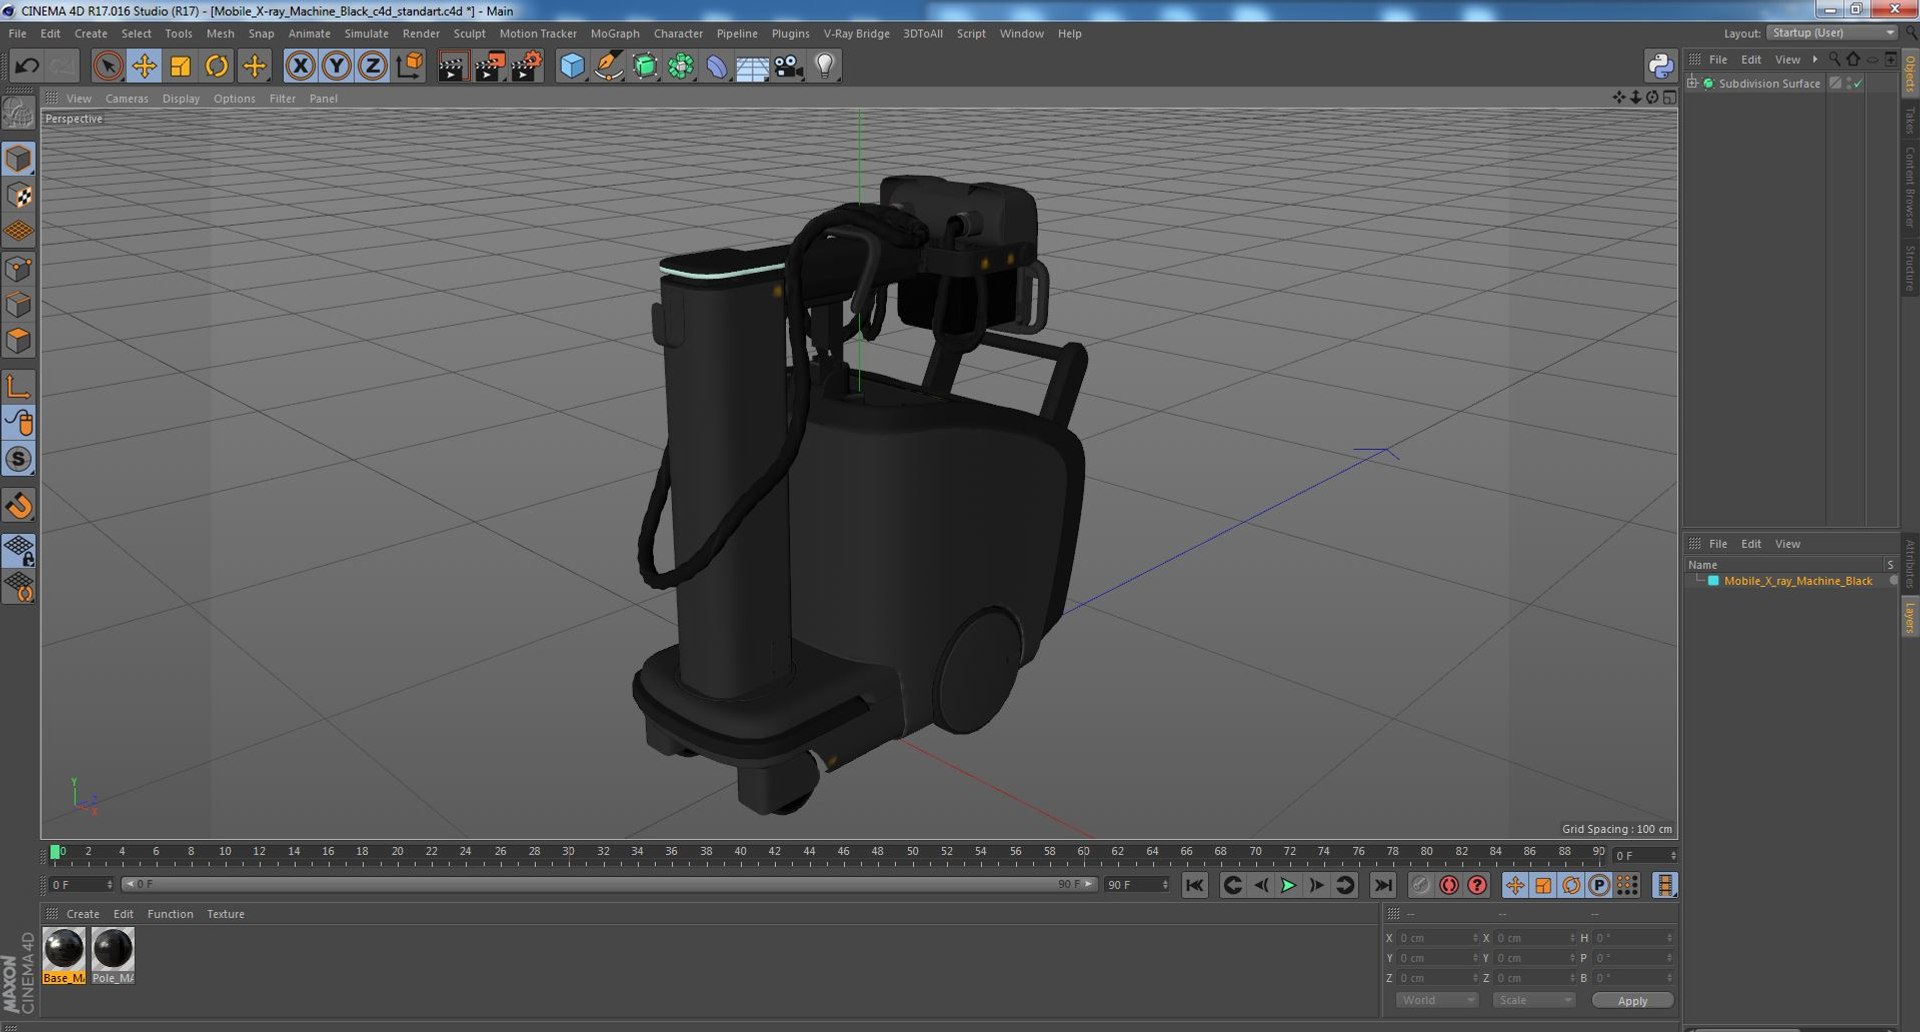Open the MoGraph menu
1920x1032 pixels.
615,33
